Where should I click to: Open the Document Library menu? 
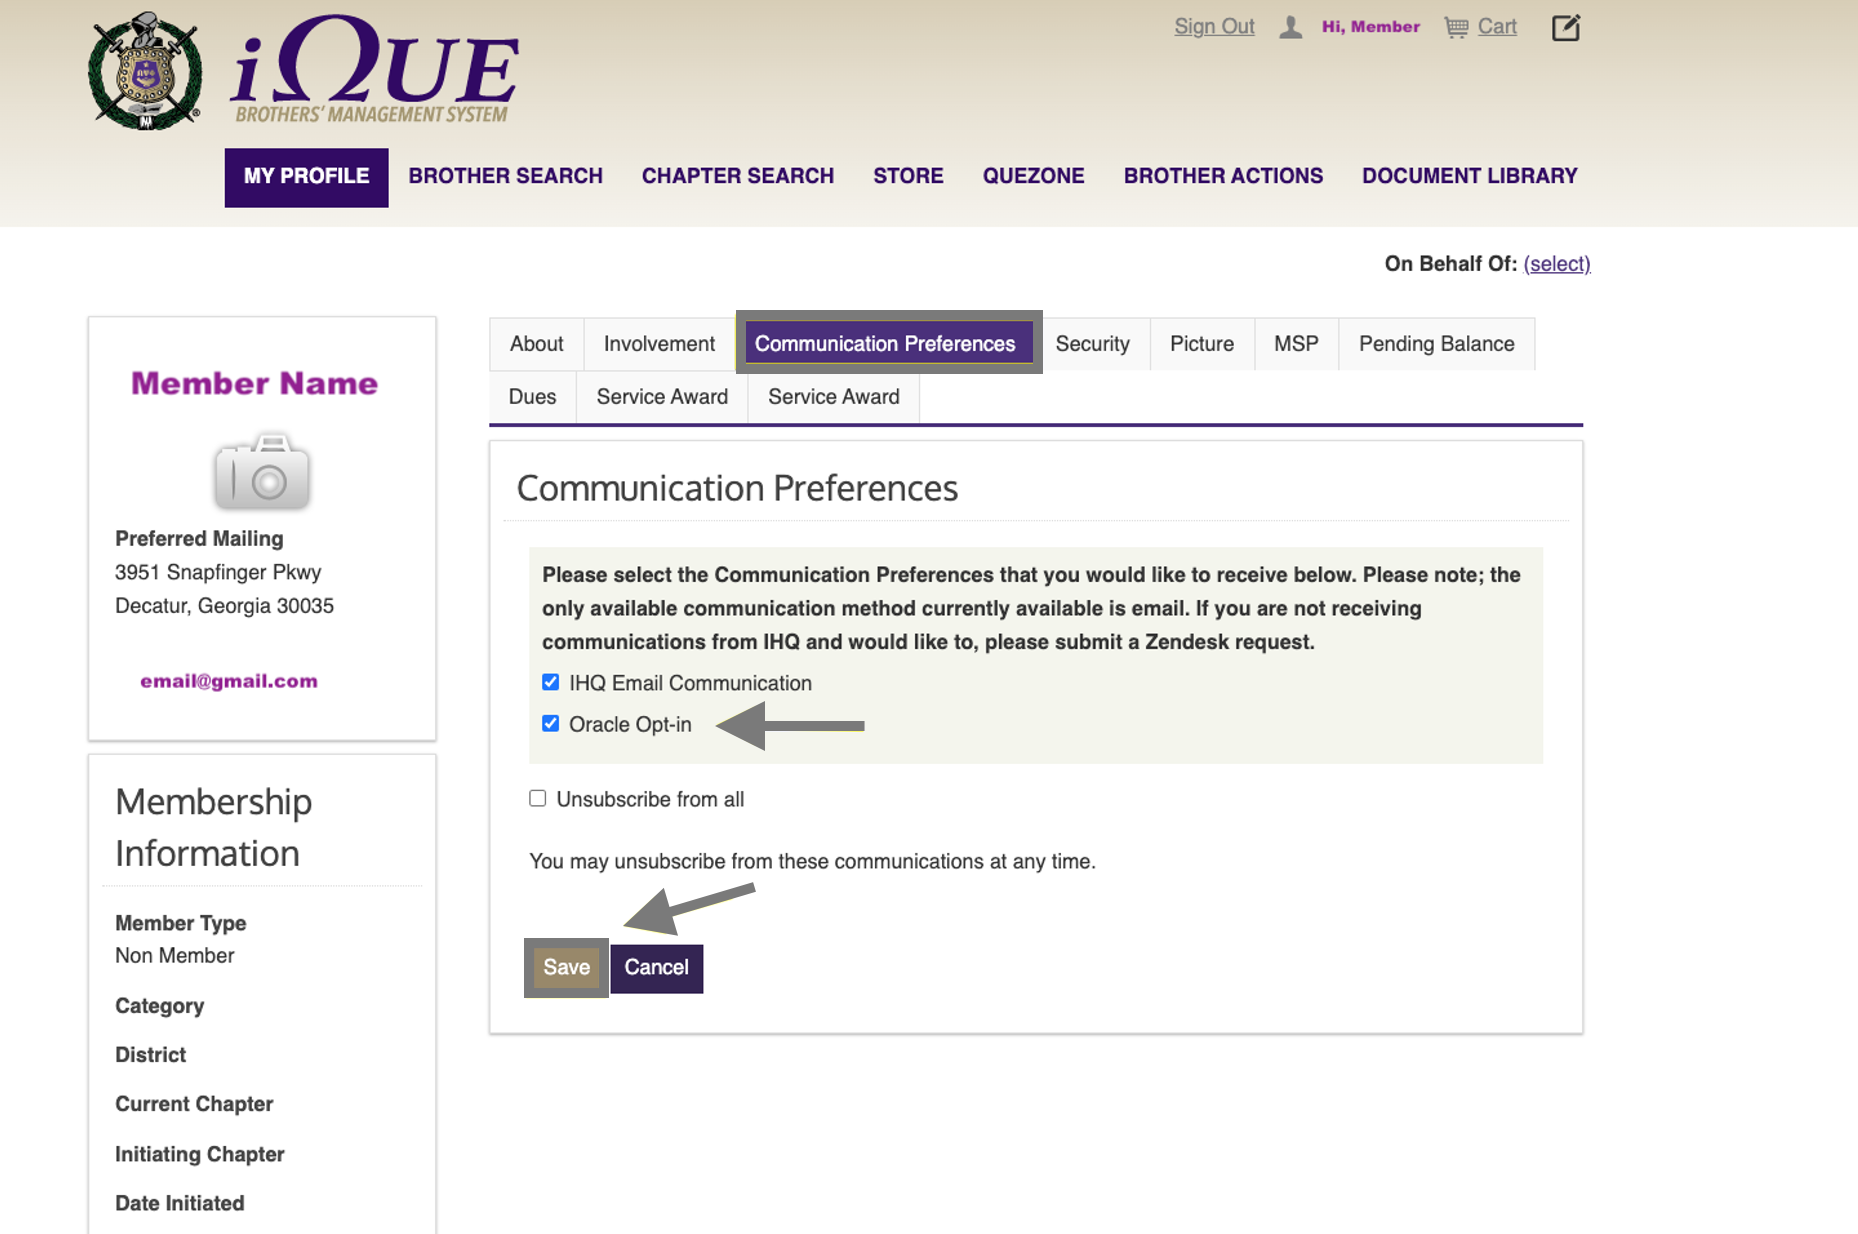pyautogui.click(x=1469, y=176)
